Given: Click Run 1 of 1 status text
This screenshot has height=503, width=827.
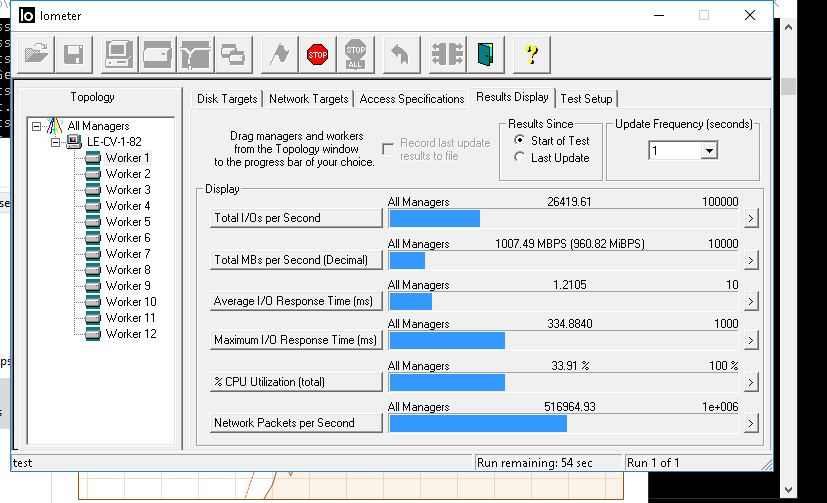Looking at the screenshot, I should 653,463.
